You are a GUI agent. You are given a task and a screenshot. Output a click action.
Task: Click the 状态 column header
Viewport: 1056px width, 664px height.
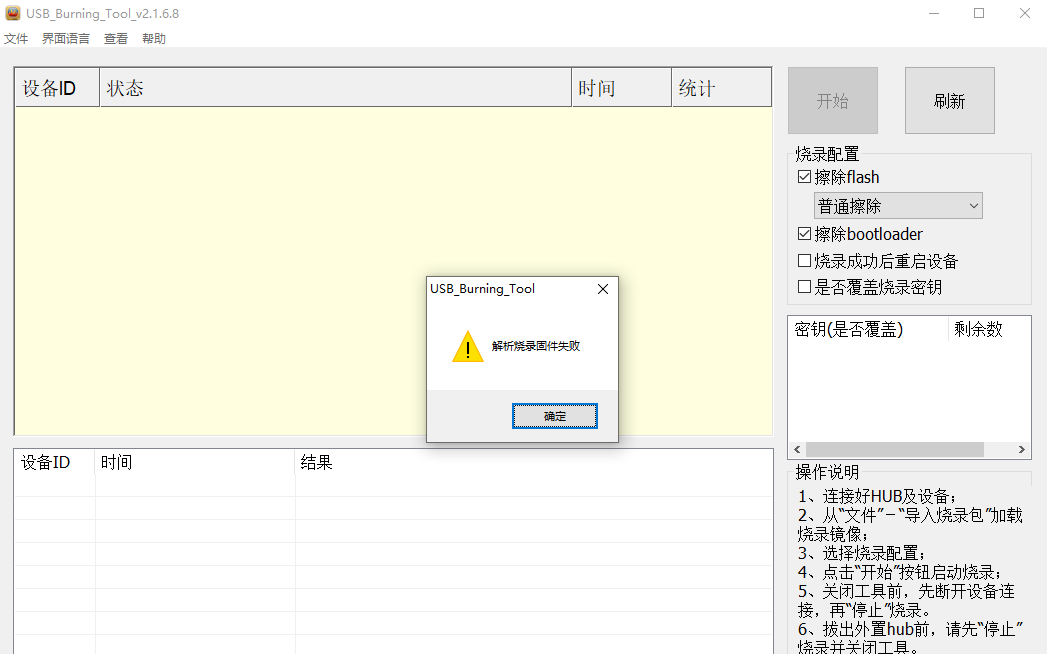pyautogui.click(x=335, y=88)
